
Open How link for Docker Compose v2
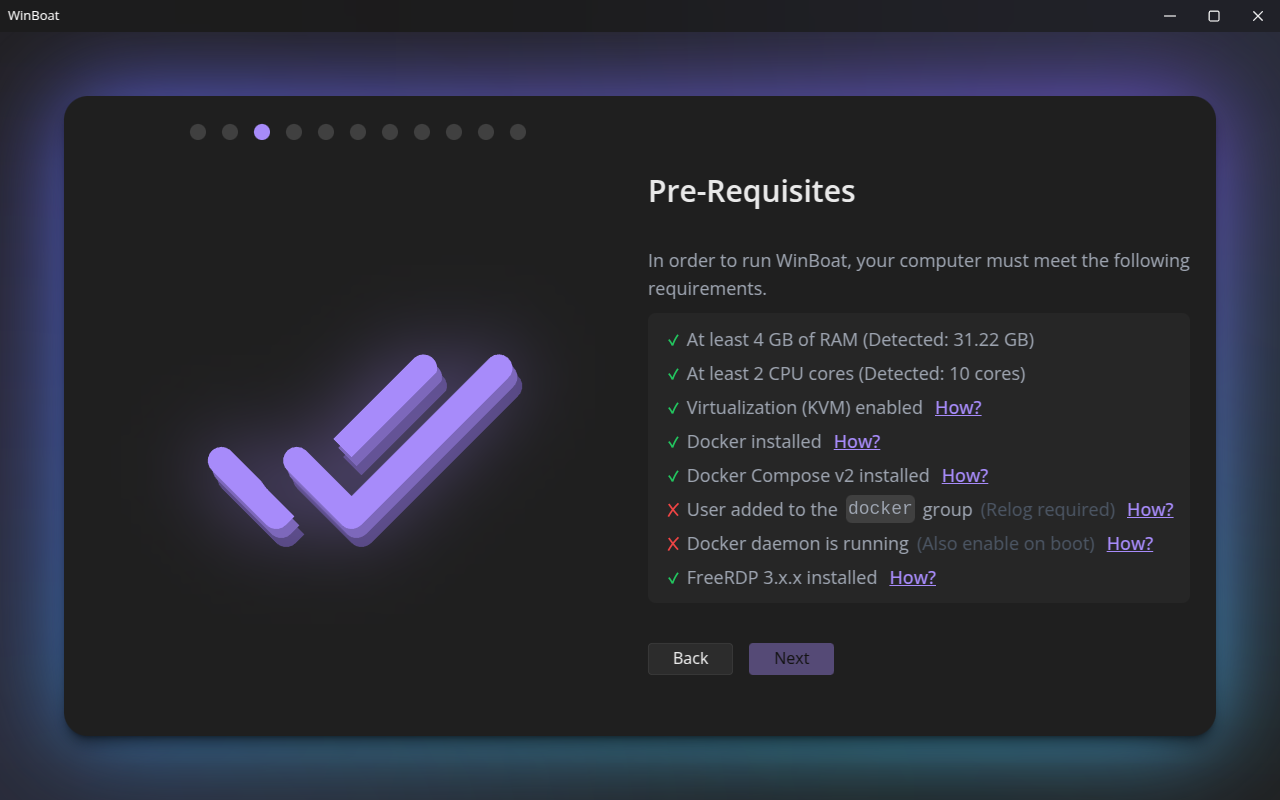tap(965, 475)
